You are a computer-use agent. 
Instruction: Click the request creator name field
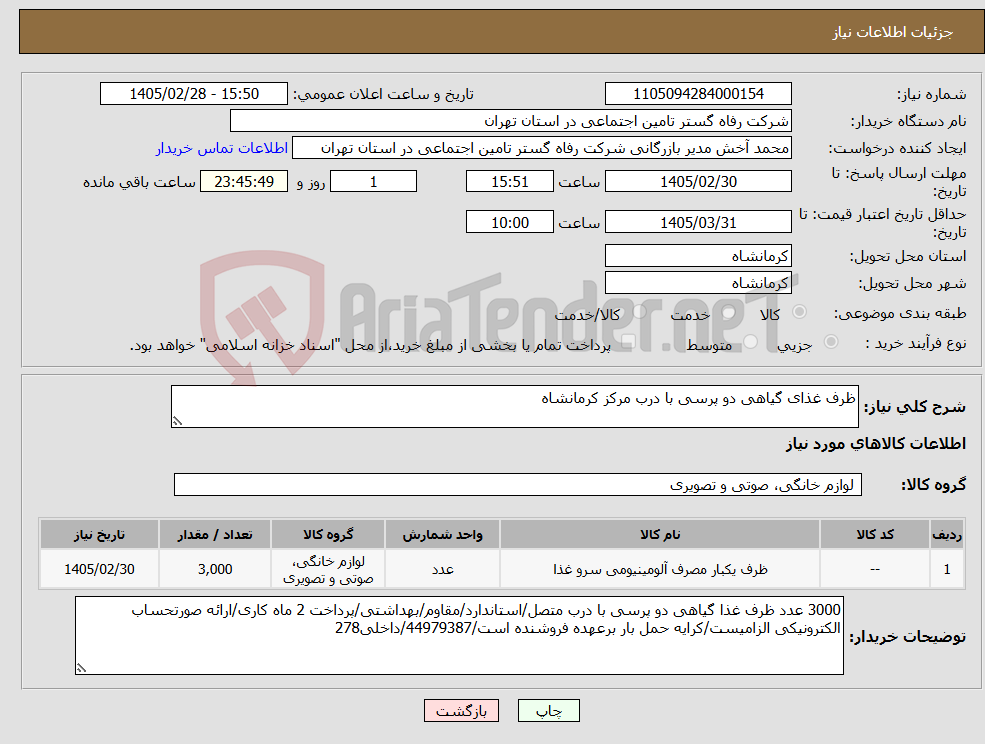(541, 148)
